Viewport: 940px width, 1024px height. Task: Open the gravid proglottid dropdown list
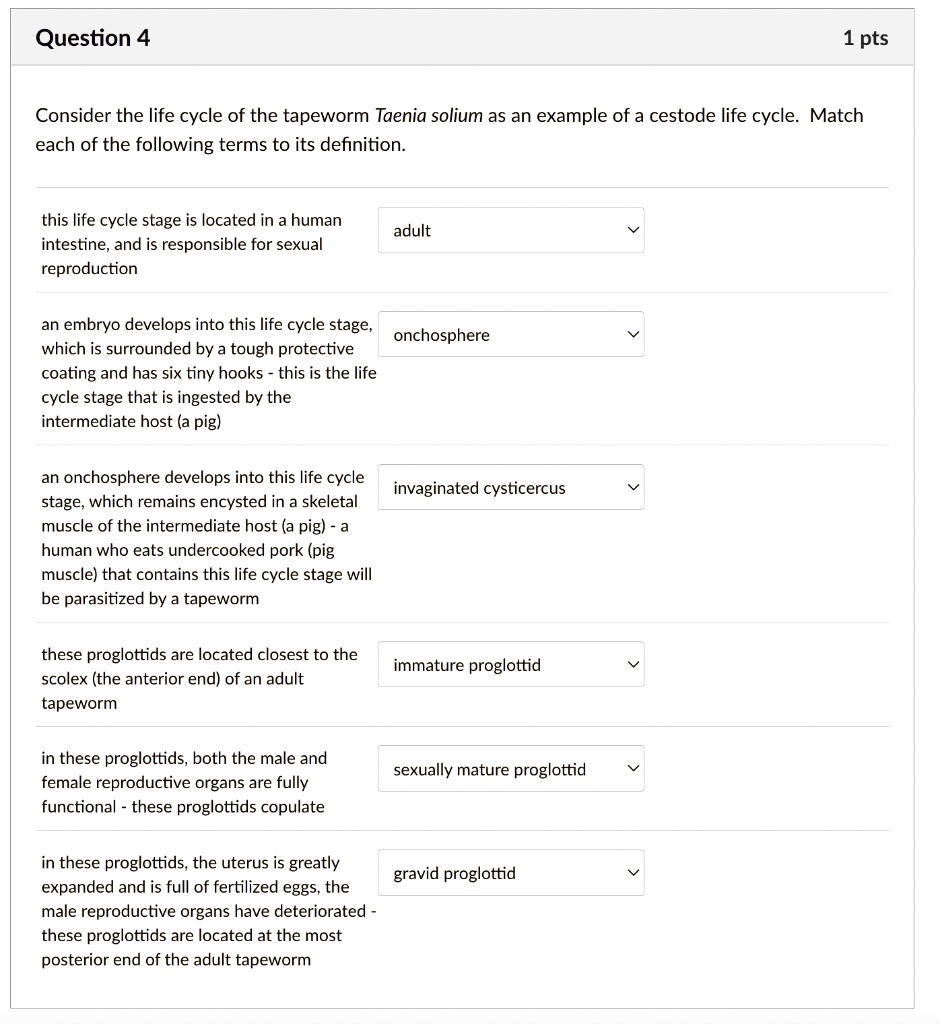pos(510,872)
